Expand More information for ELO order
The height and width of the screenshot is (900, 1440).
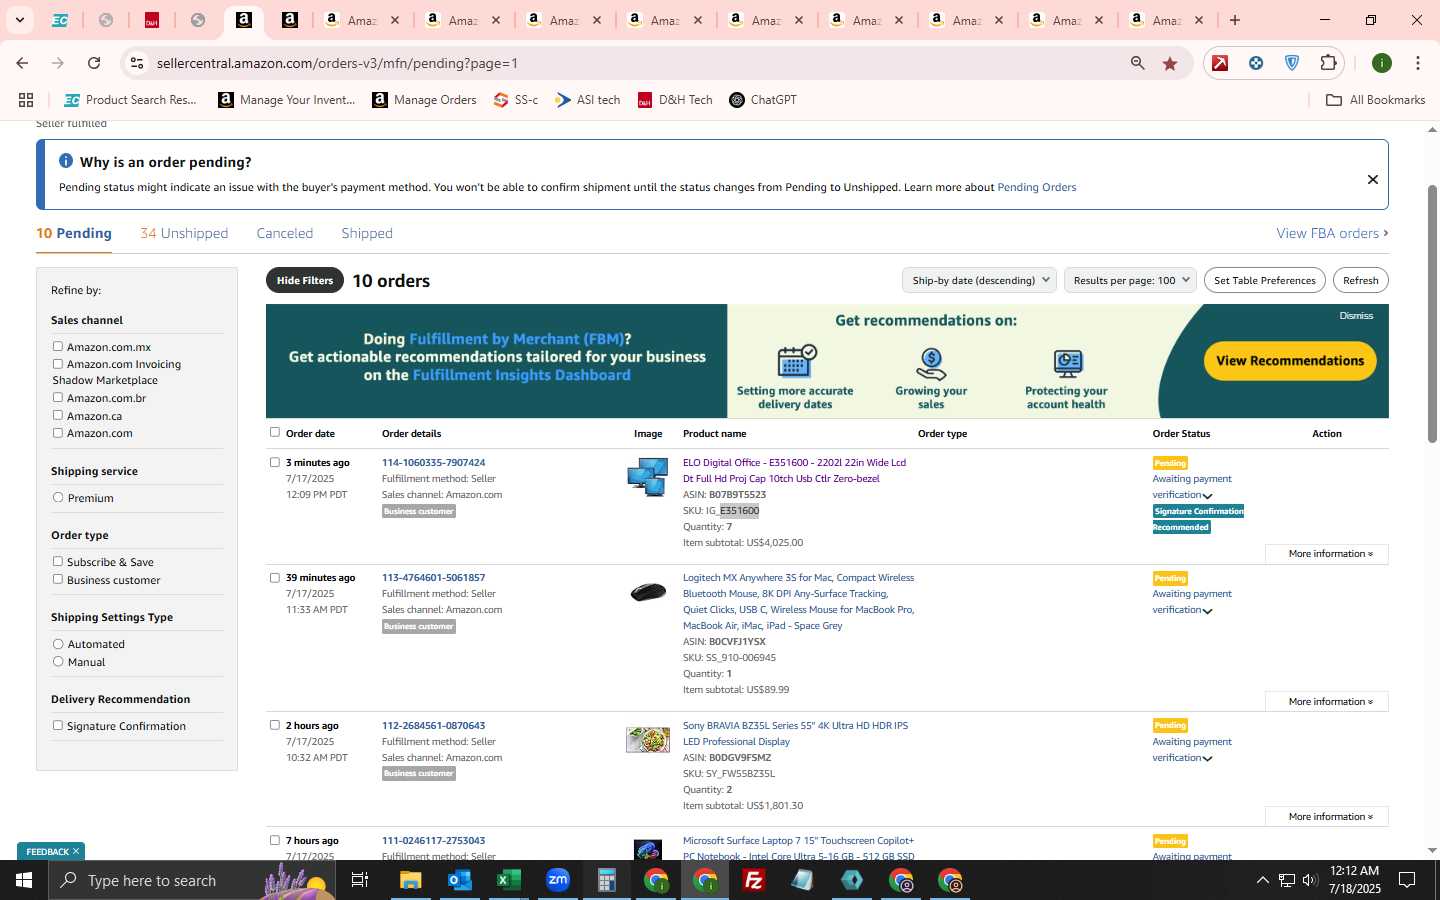click(x=1326, y=553)
